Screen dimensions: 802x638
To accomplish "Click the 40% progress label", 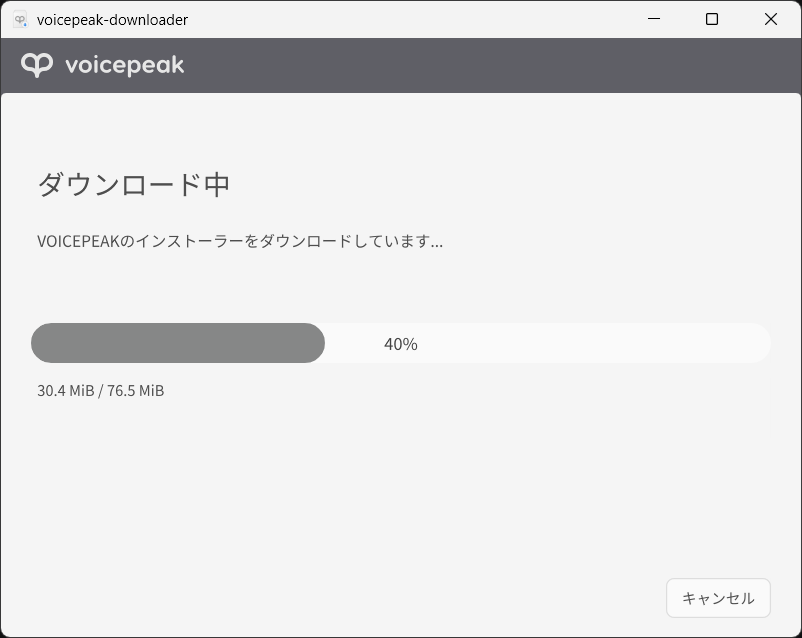I will tap(400, 344).
